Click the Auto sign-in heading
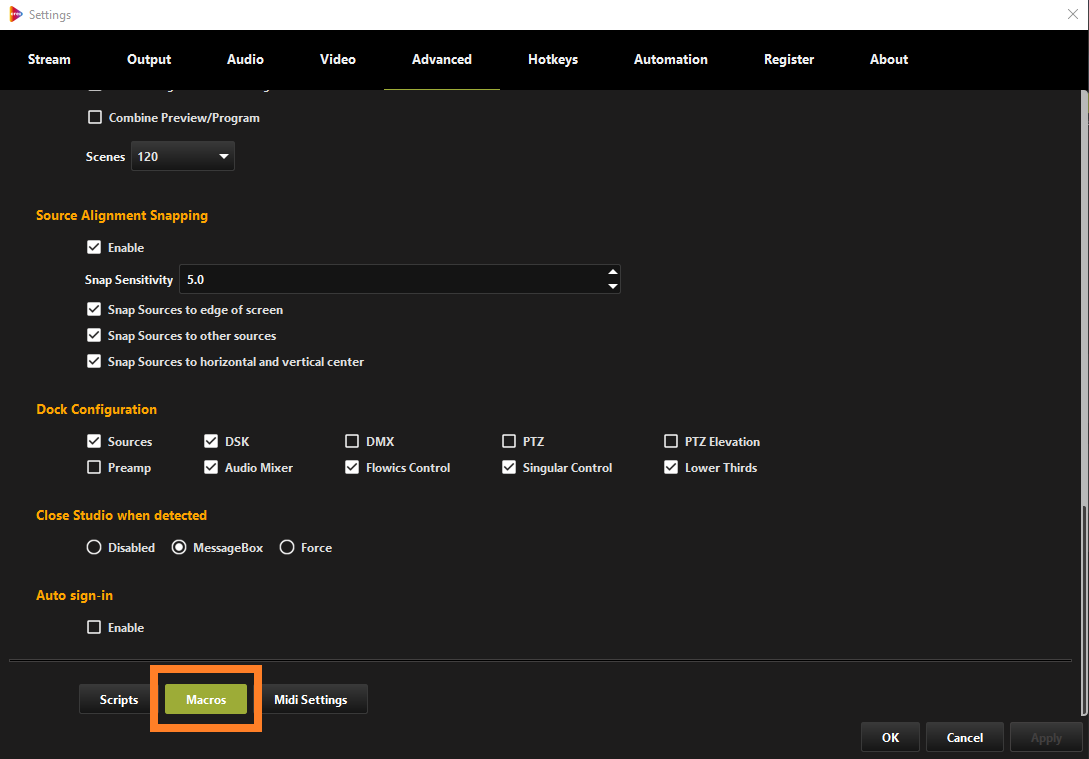Screen dimensions: 1089x759 pyautogui.click(x=74, y=595)
